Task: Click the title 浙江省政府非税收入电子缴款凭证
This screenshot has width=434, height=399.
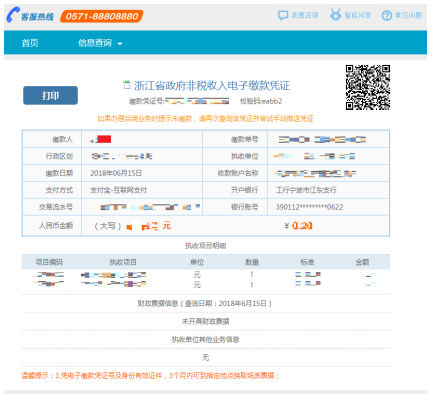Action: [212, 86]
